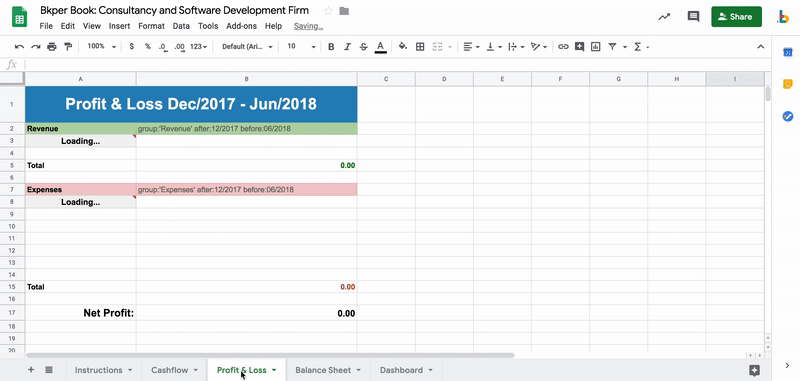Open the Bkper add-on sidebar icon
Image resolution: width=800 pixels, height=381 pixels.
pyautogui.click(x=783, y=17)
